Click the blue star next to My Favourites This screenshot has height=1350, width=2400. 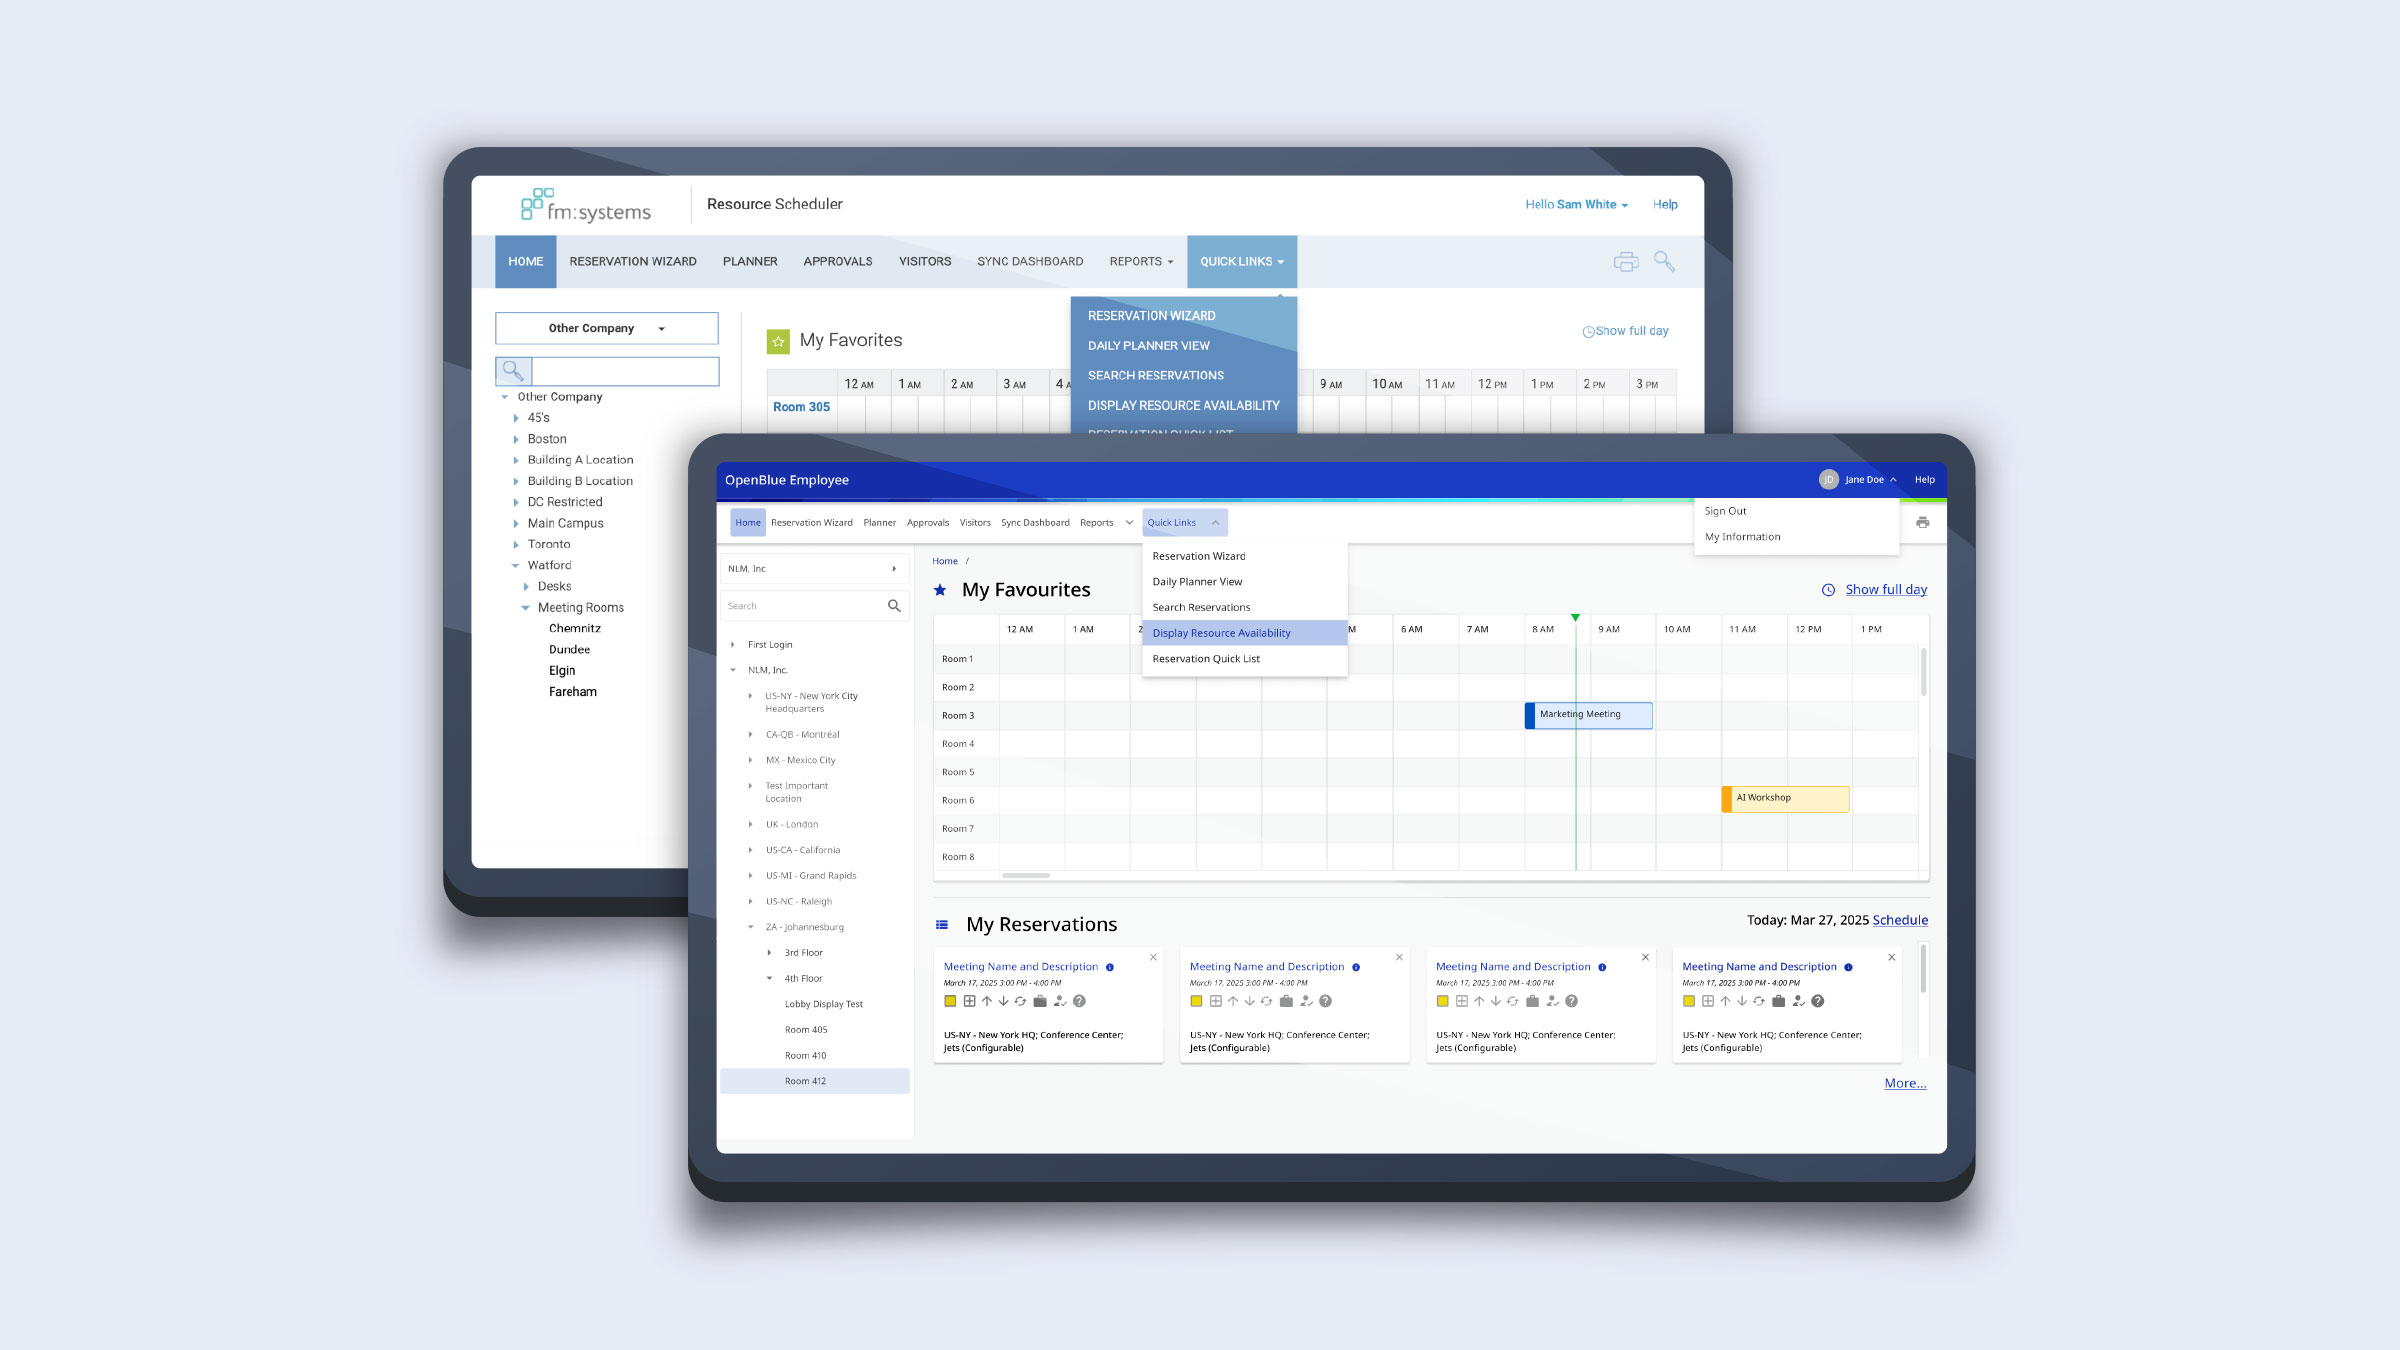(940, 590)
